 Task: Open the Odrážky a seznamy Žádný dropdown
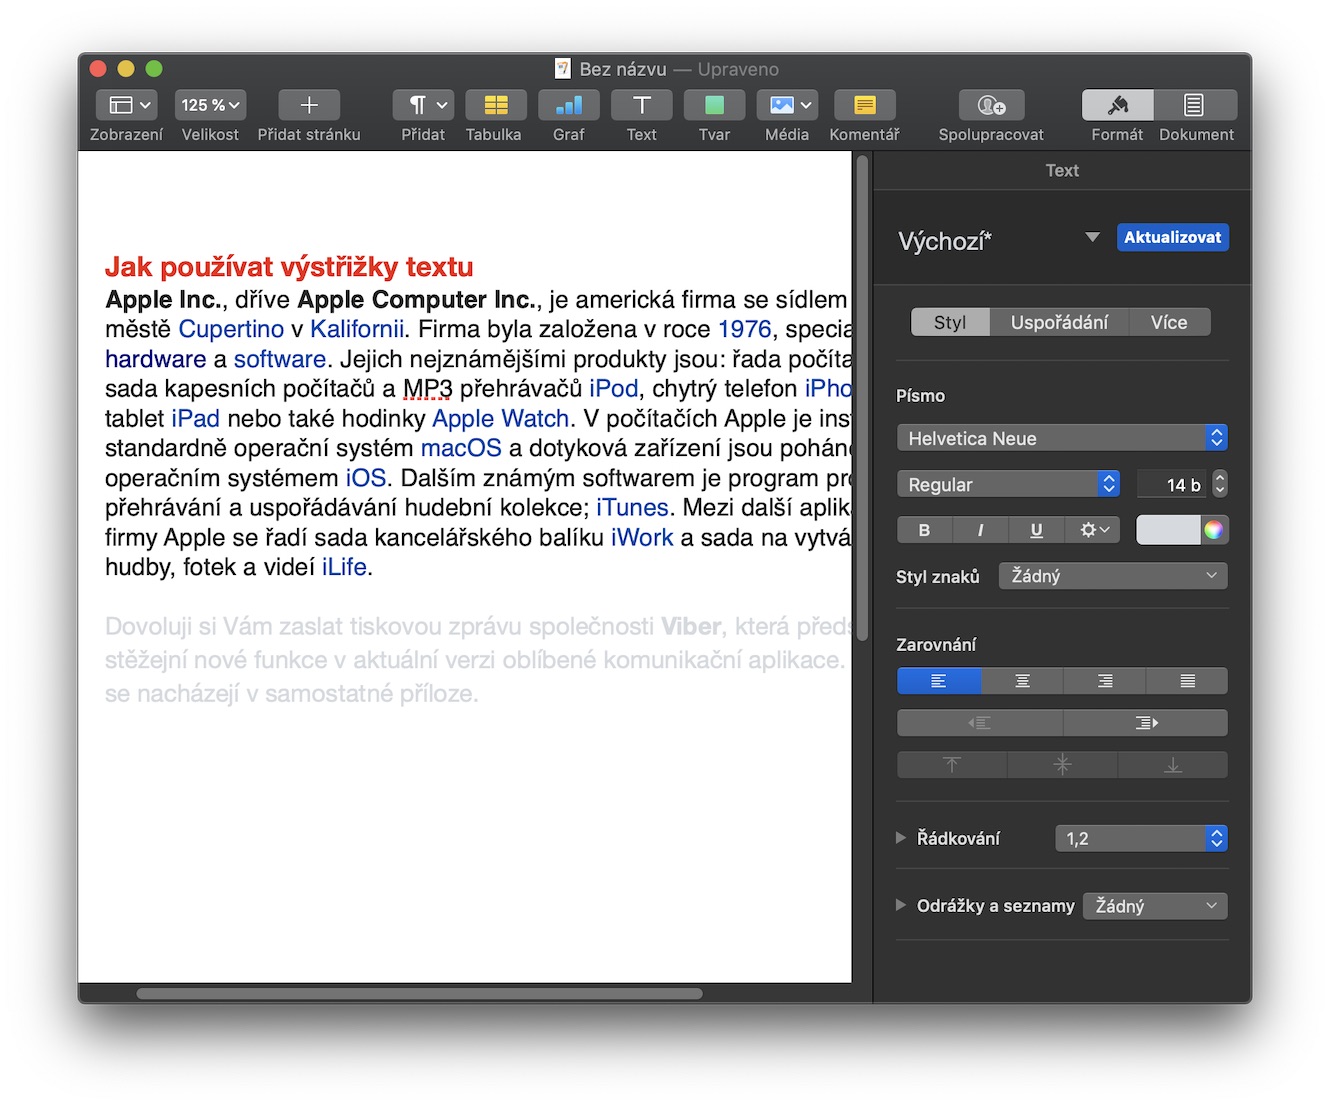coord(1155,906)
